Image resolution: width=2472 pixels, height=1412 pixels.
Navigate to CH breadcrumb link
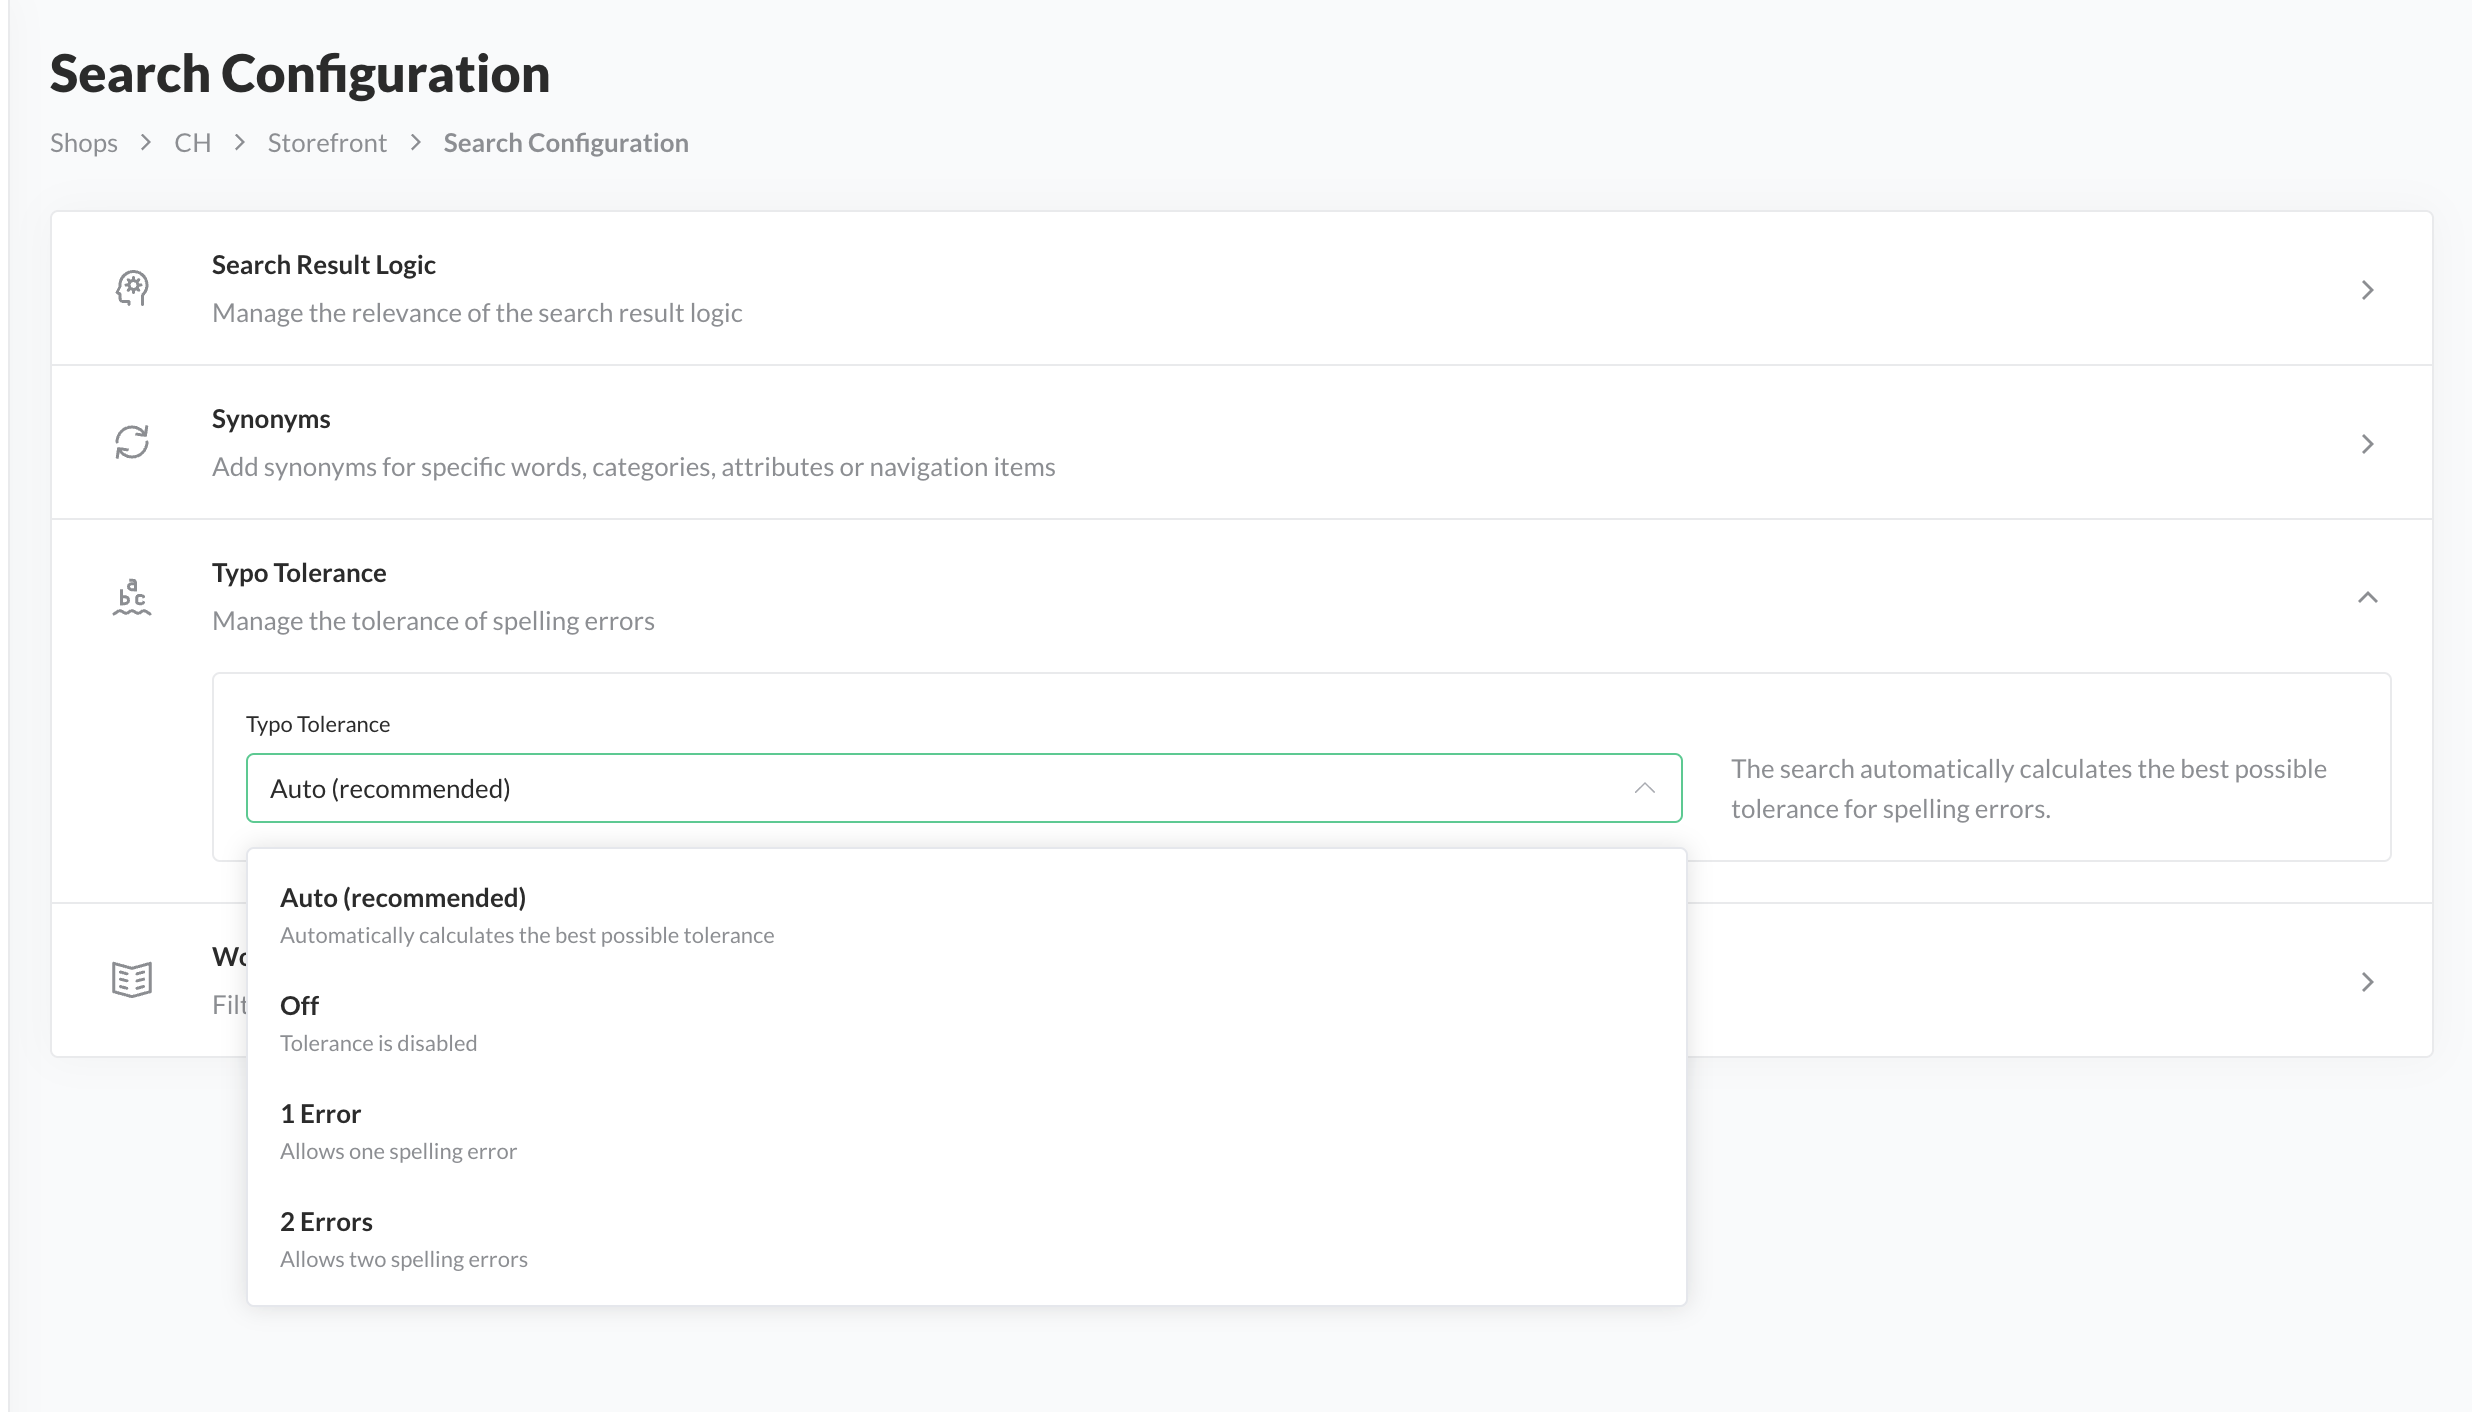click(192, 143)
